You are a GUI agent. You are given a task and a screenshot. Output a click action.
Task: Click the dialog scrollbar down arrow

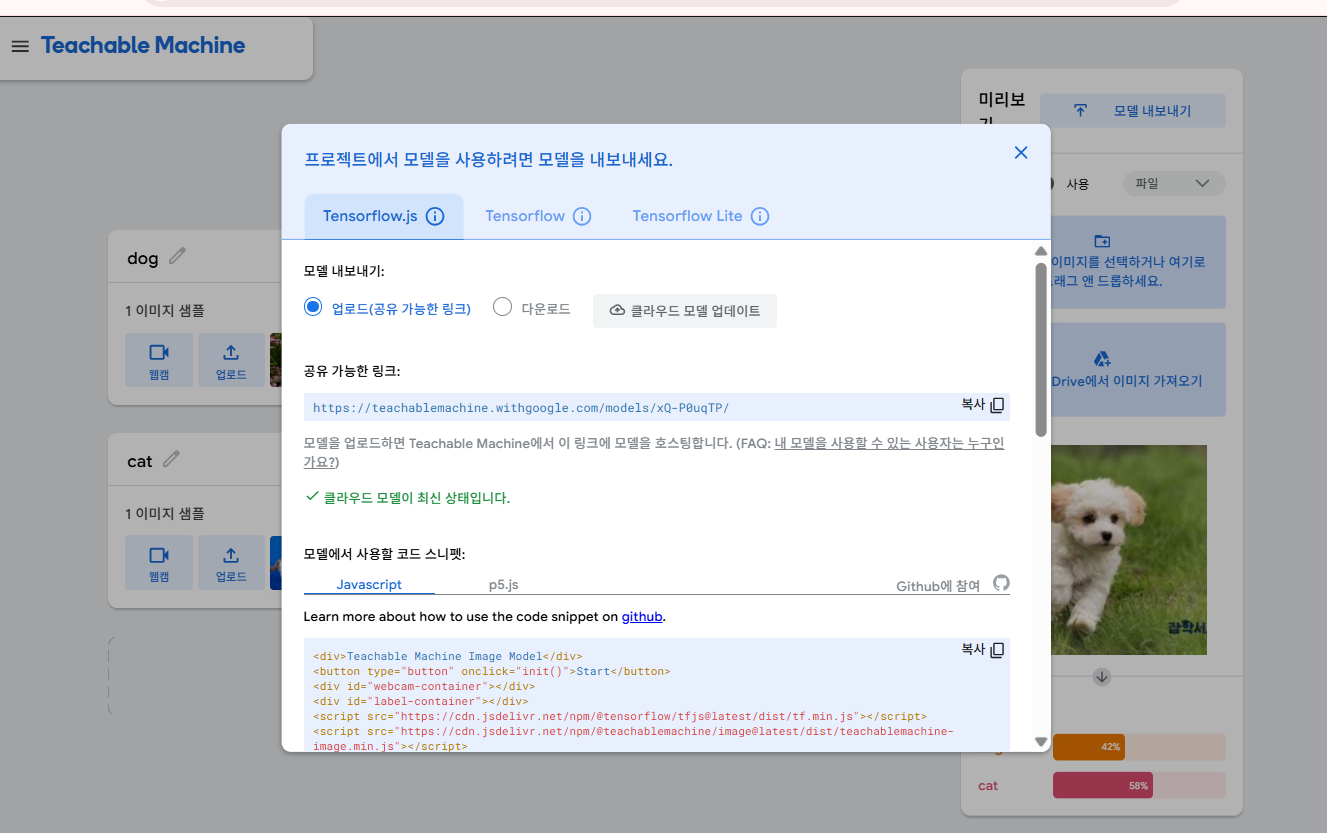coord(1041,742)
